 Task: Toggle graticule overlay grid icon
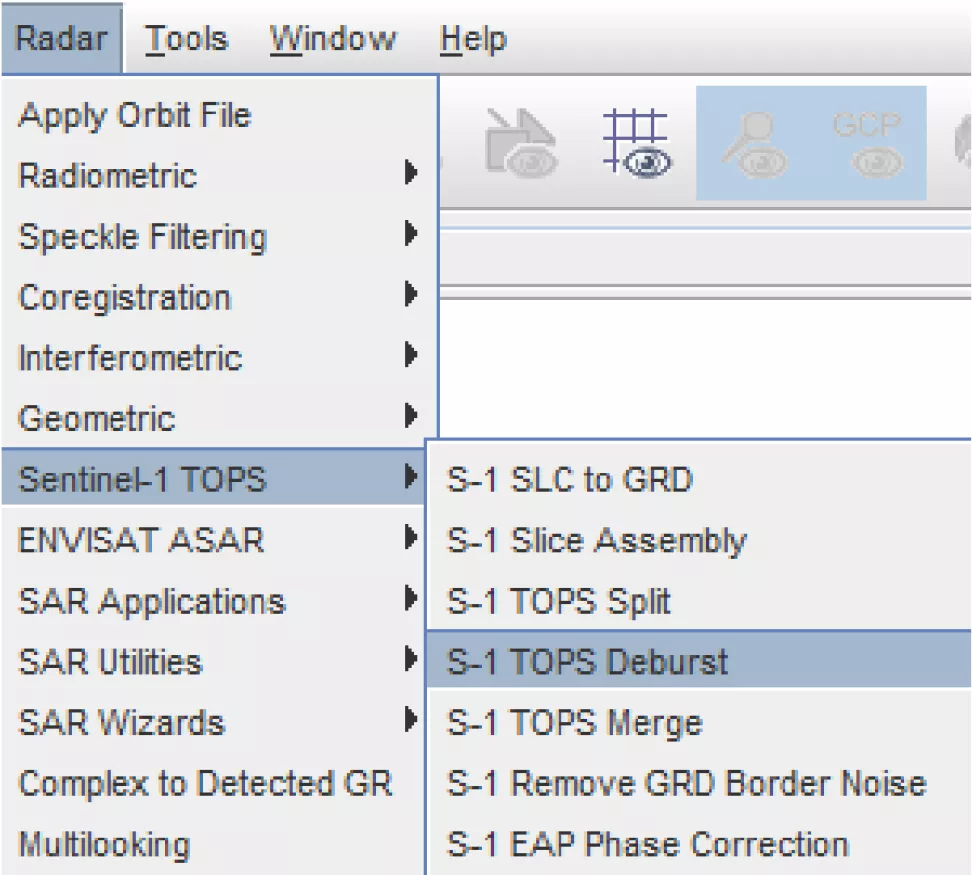click(x=637, y=143)
